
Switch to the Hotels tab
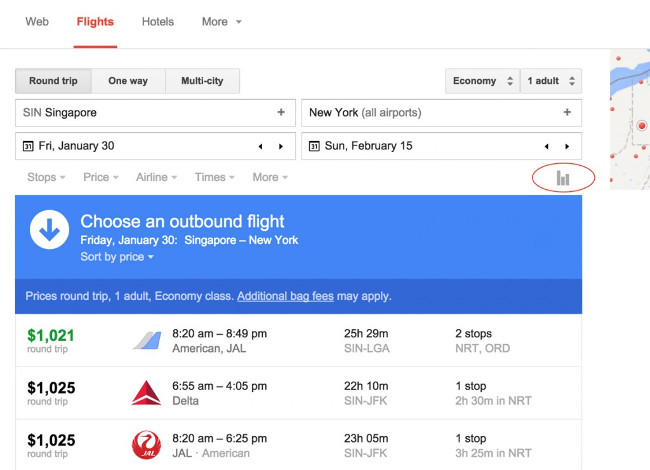coord(158,22)
